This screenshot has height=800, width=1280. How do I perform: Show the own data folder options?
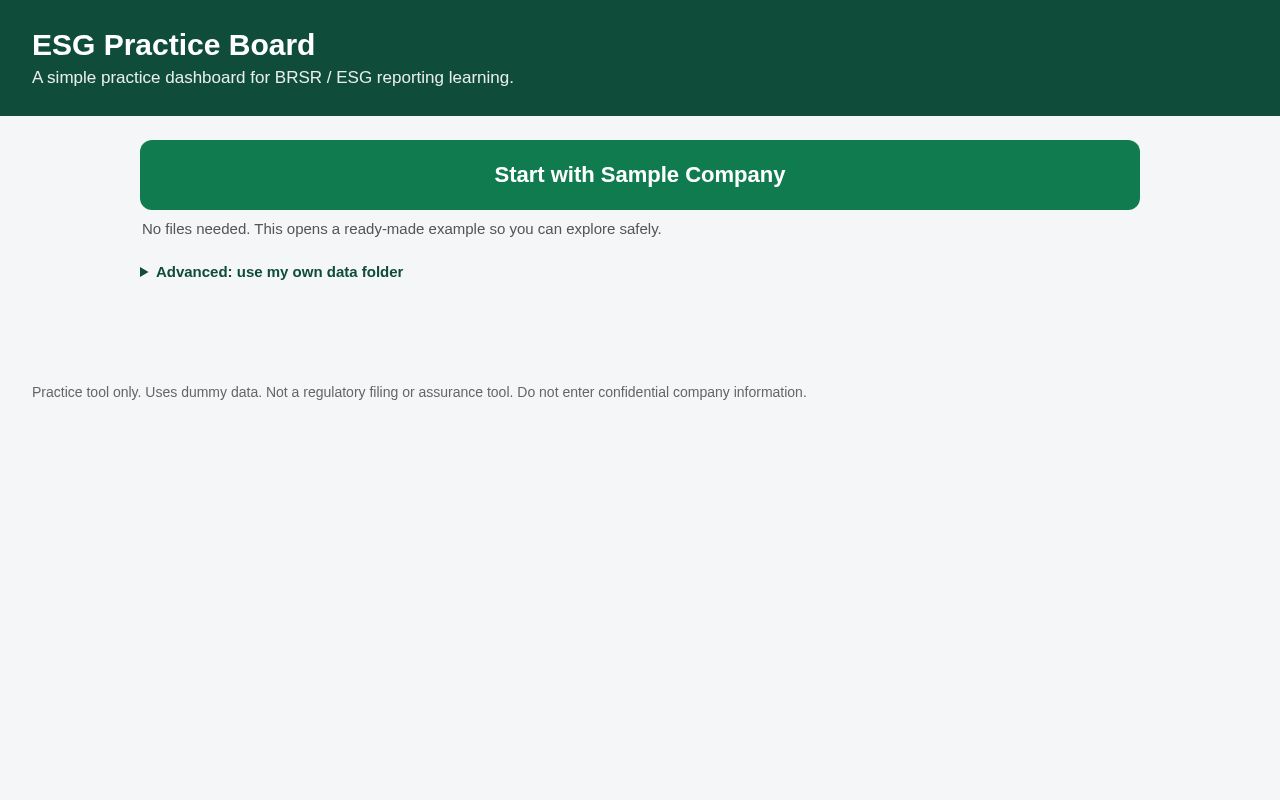[272, 272]
